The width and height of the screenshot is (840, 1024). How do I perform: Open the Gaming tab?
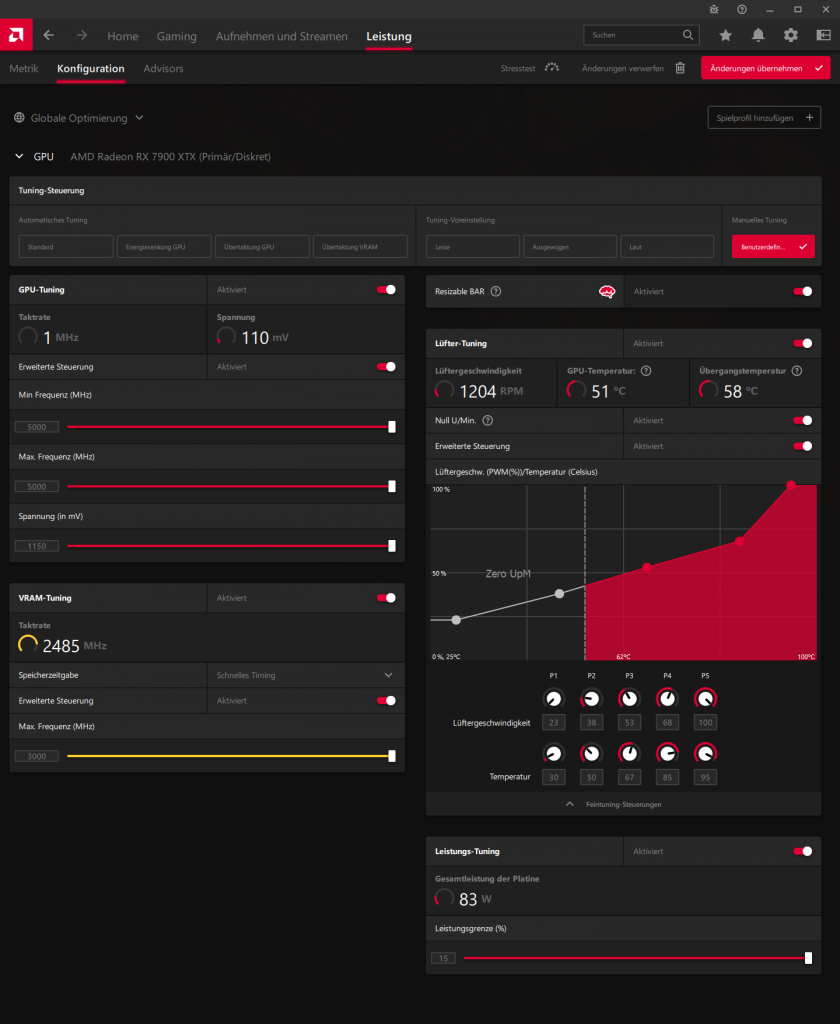click(x=176, y=37)
